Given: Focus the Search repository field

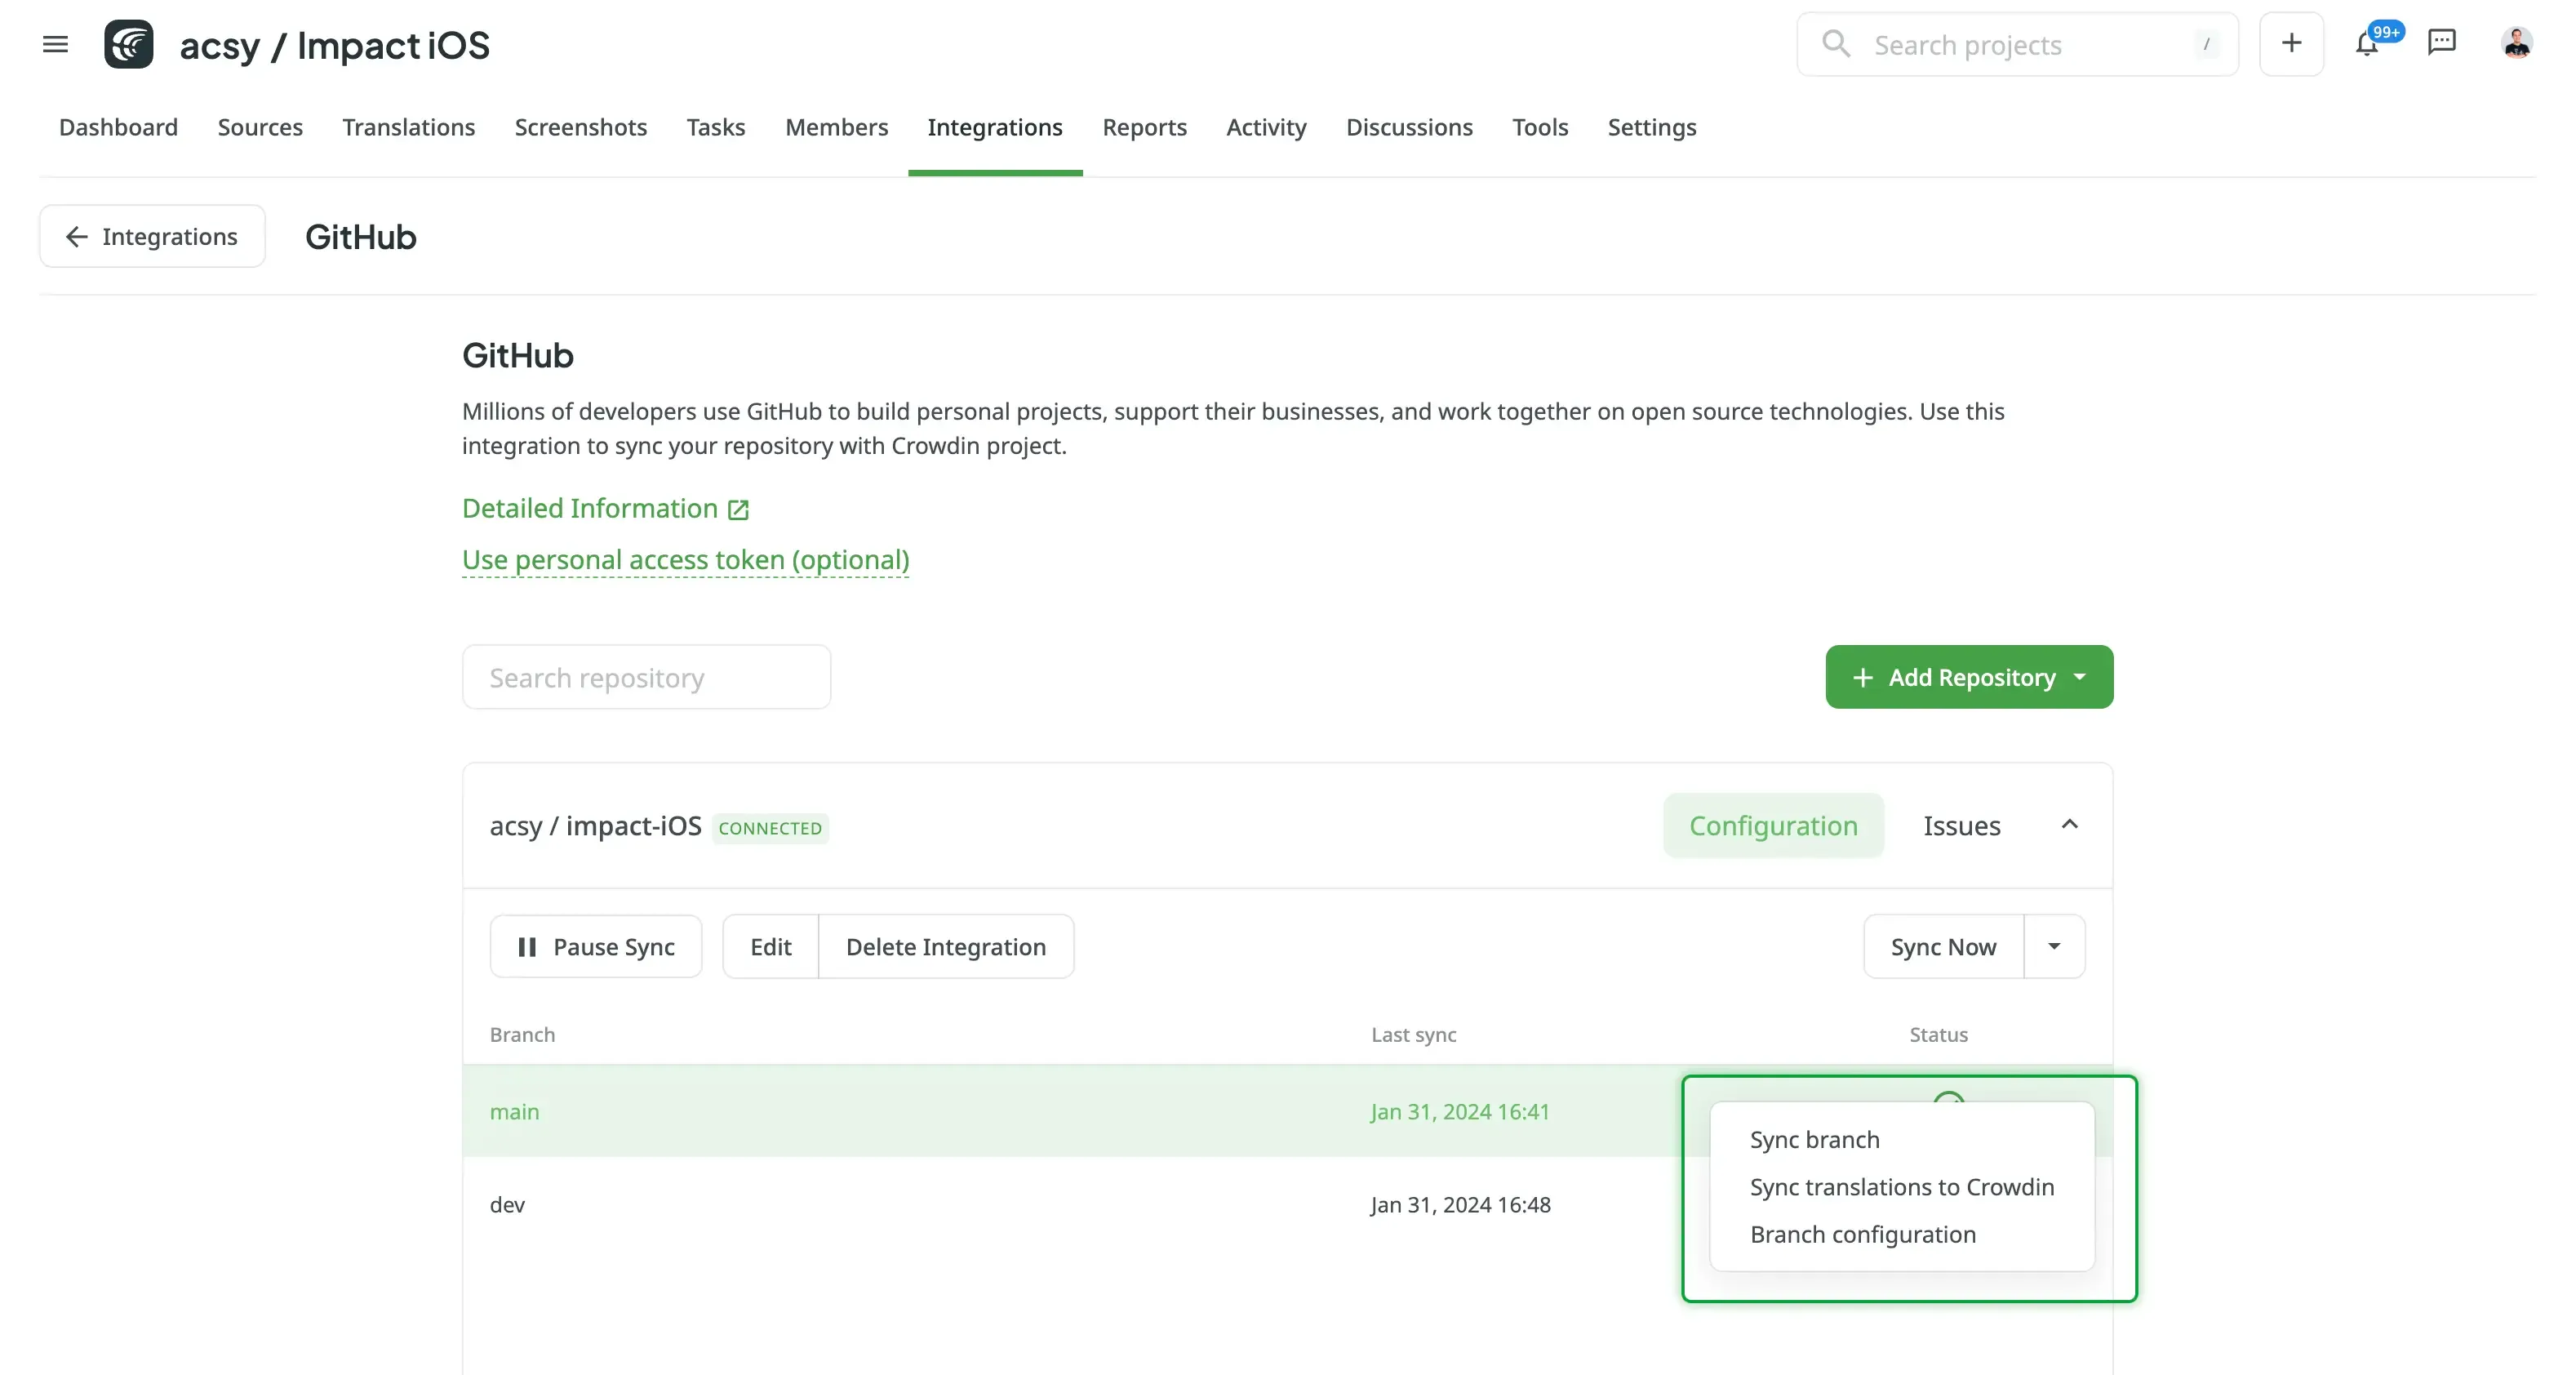Looking at the screenshot, I should (x=646, y=678).
